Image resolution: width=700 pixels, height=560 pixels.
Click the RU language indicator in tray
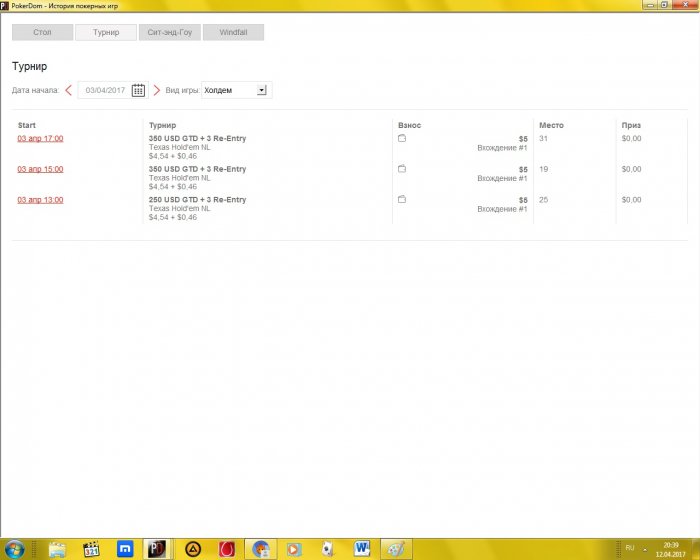630,548
